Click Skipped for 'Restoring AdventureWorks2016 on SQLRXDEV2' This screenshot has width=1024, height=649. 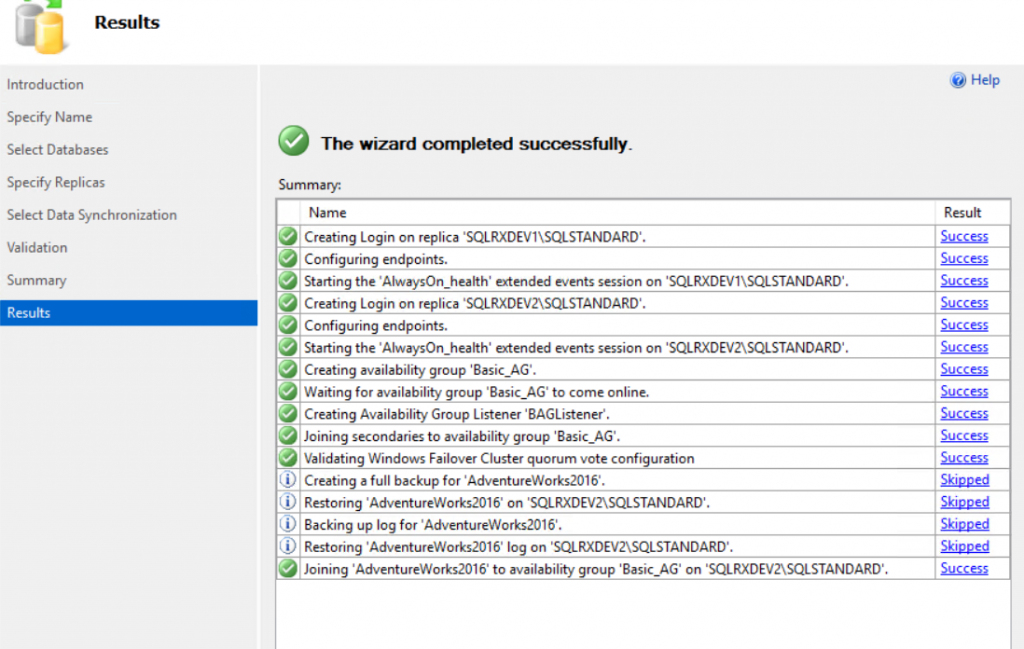tap(964, 502)
